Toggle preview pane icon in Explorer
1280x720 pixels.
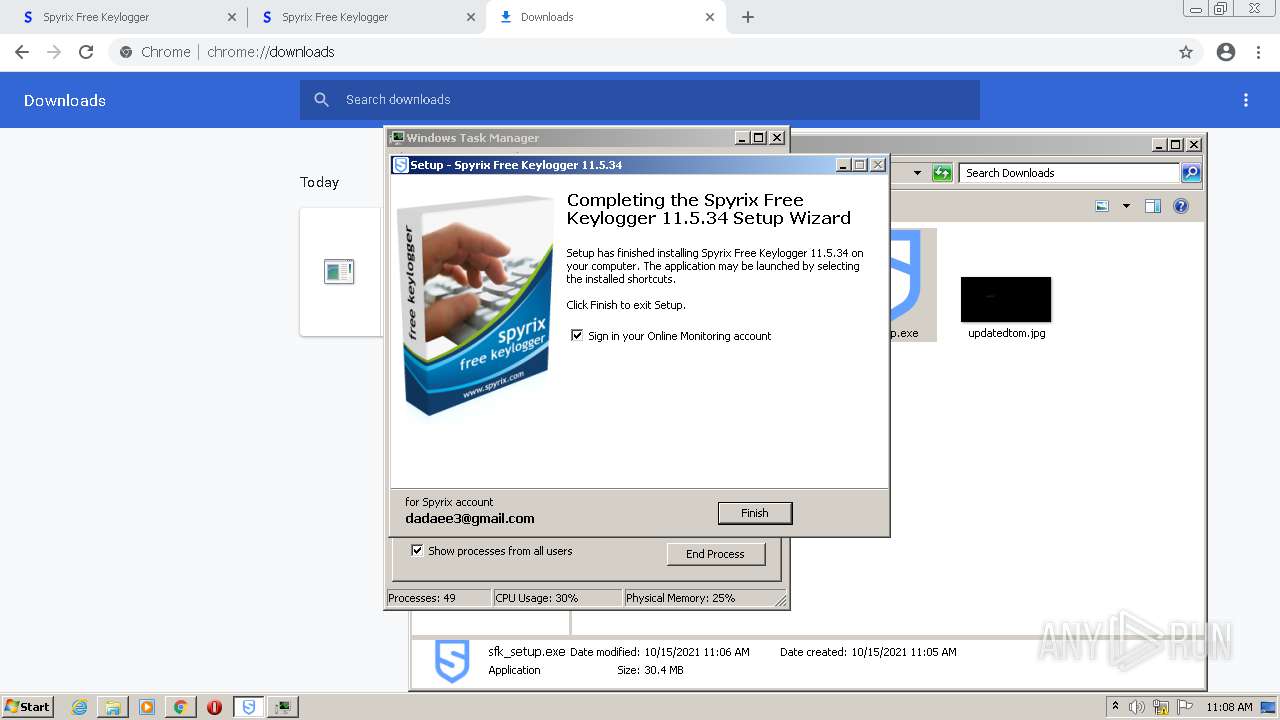click(x=1153, y=206)
